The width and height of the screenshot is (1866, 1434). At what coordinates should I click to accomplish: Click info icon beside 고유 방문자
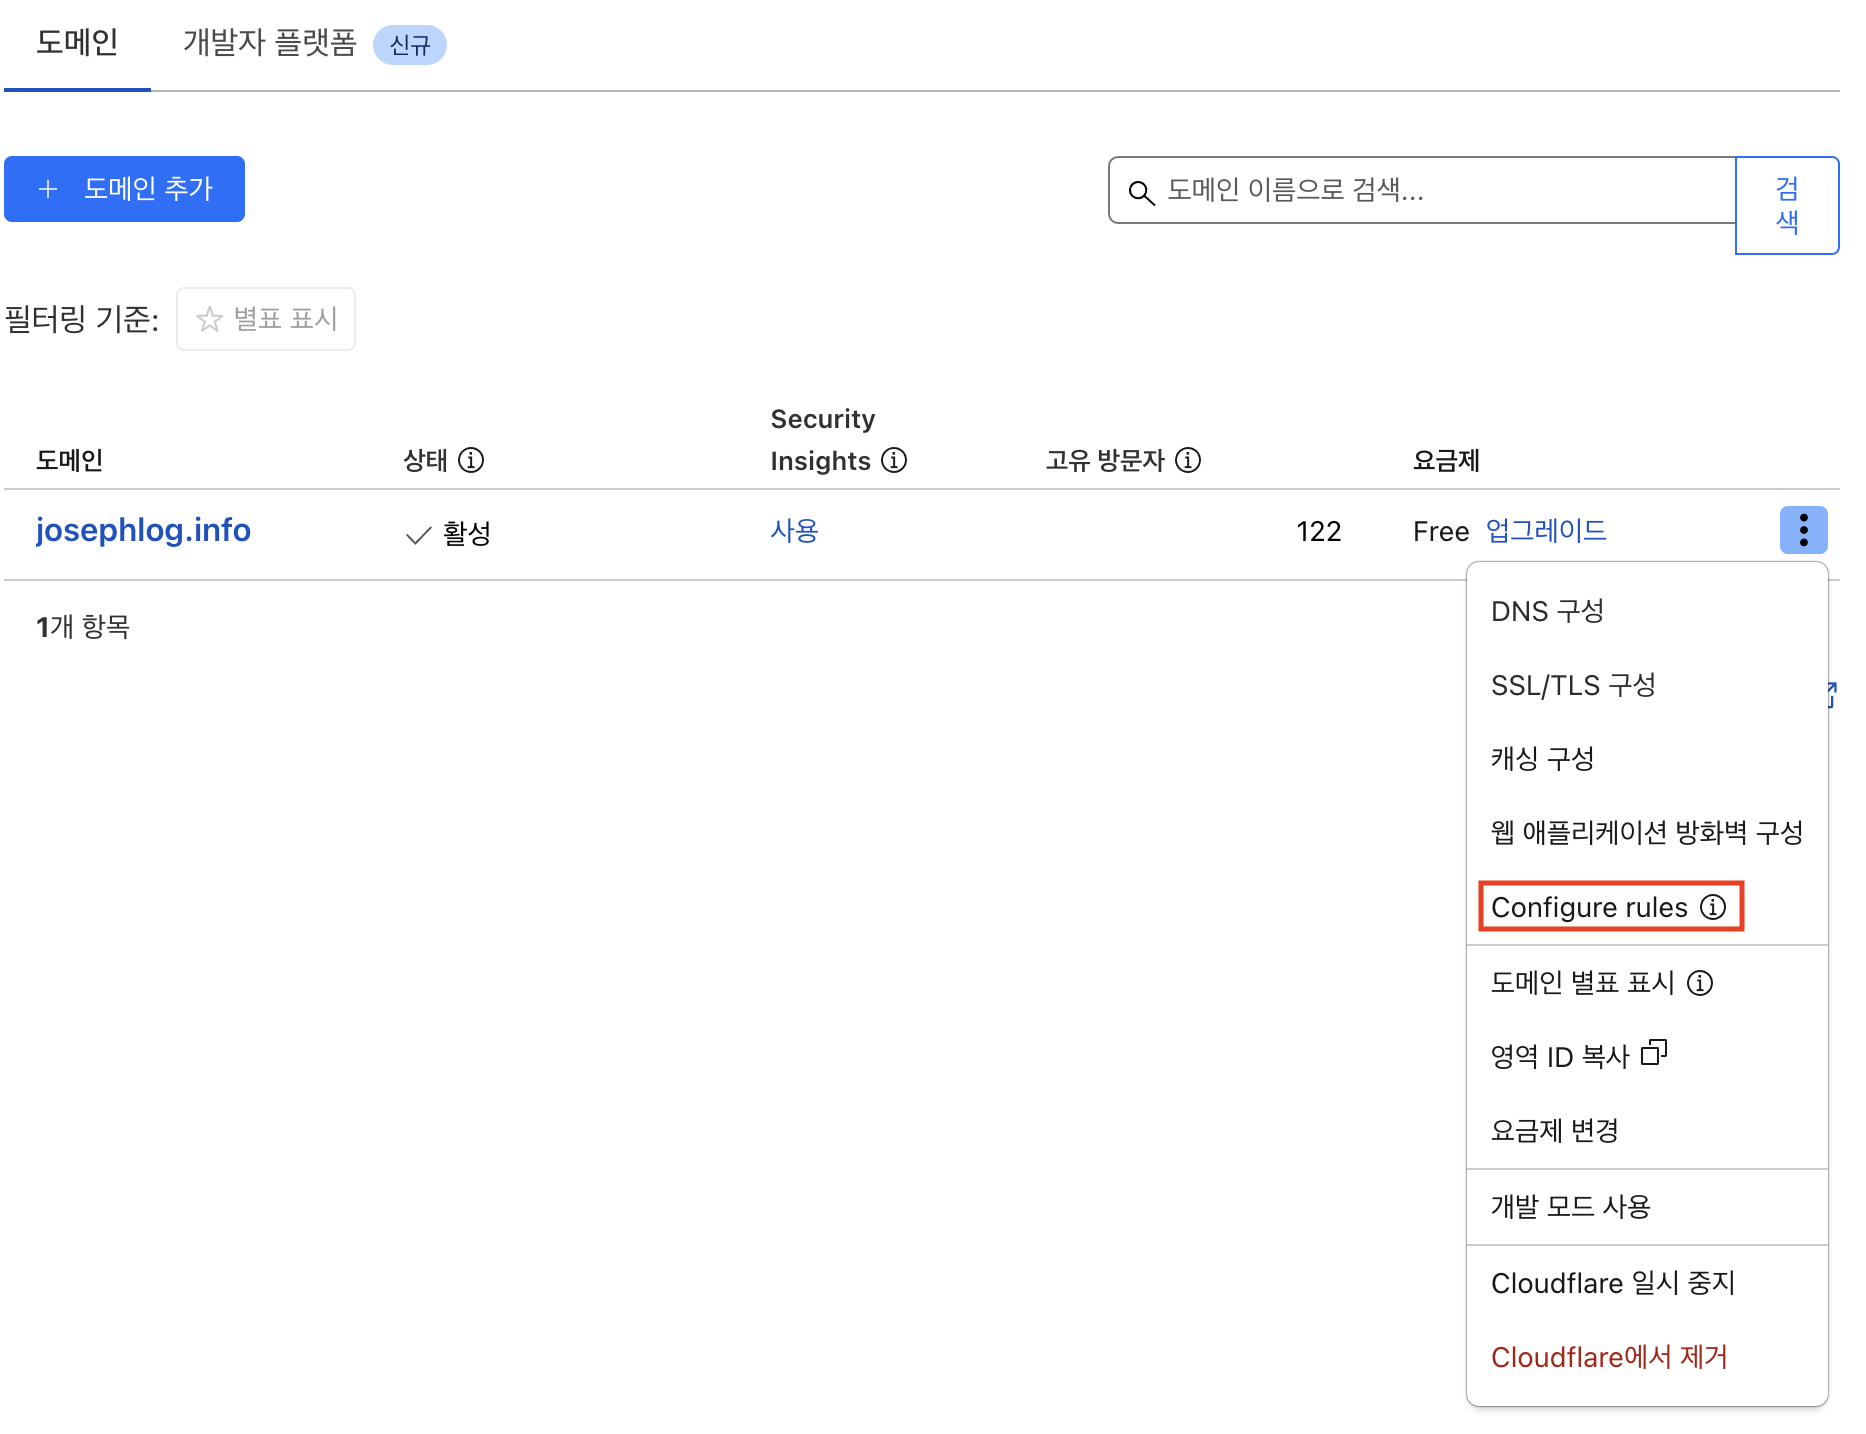pos(1187,460)
